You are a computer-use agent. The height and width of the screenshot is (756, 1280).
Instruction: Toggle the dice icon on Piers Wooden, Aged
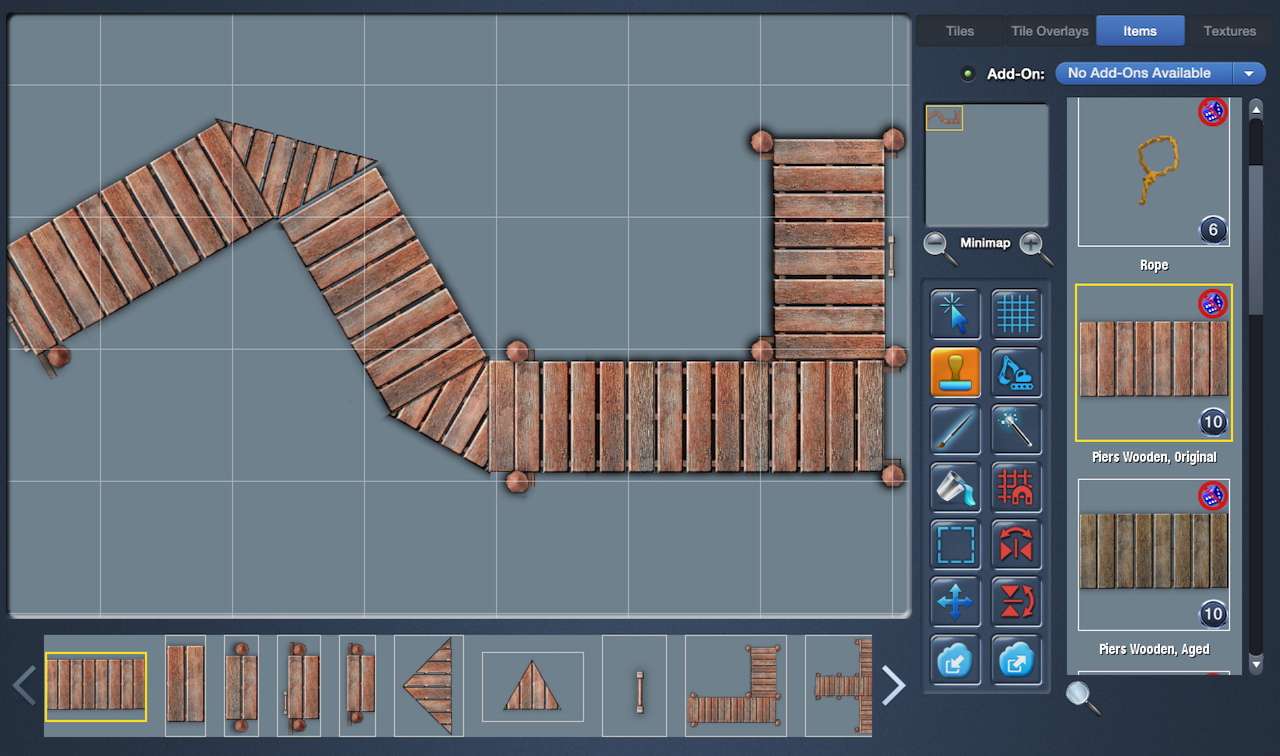click(1212, 496)
